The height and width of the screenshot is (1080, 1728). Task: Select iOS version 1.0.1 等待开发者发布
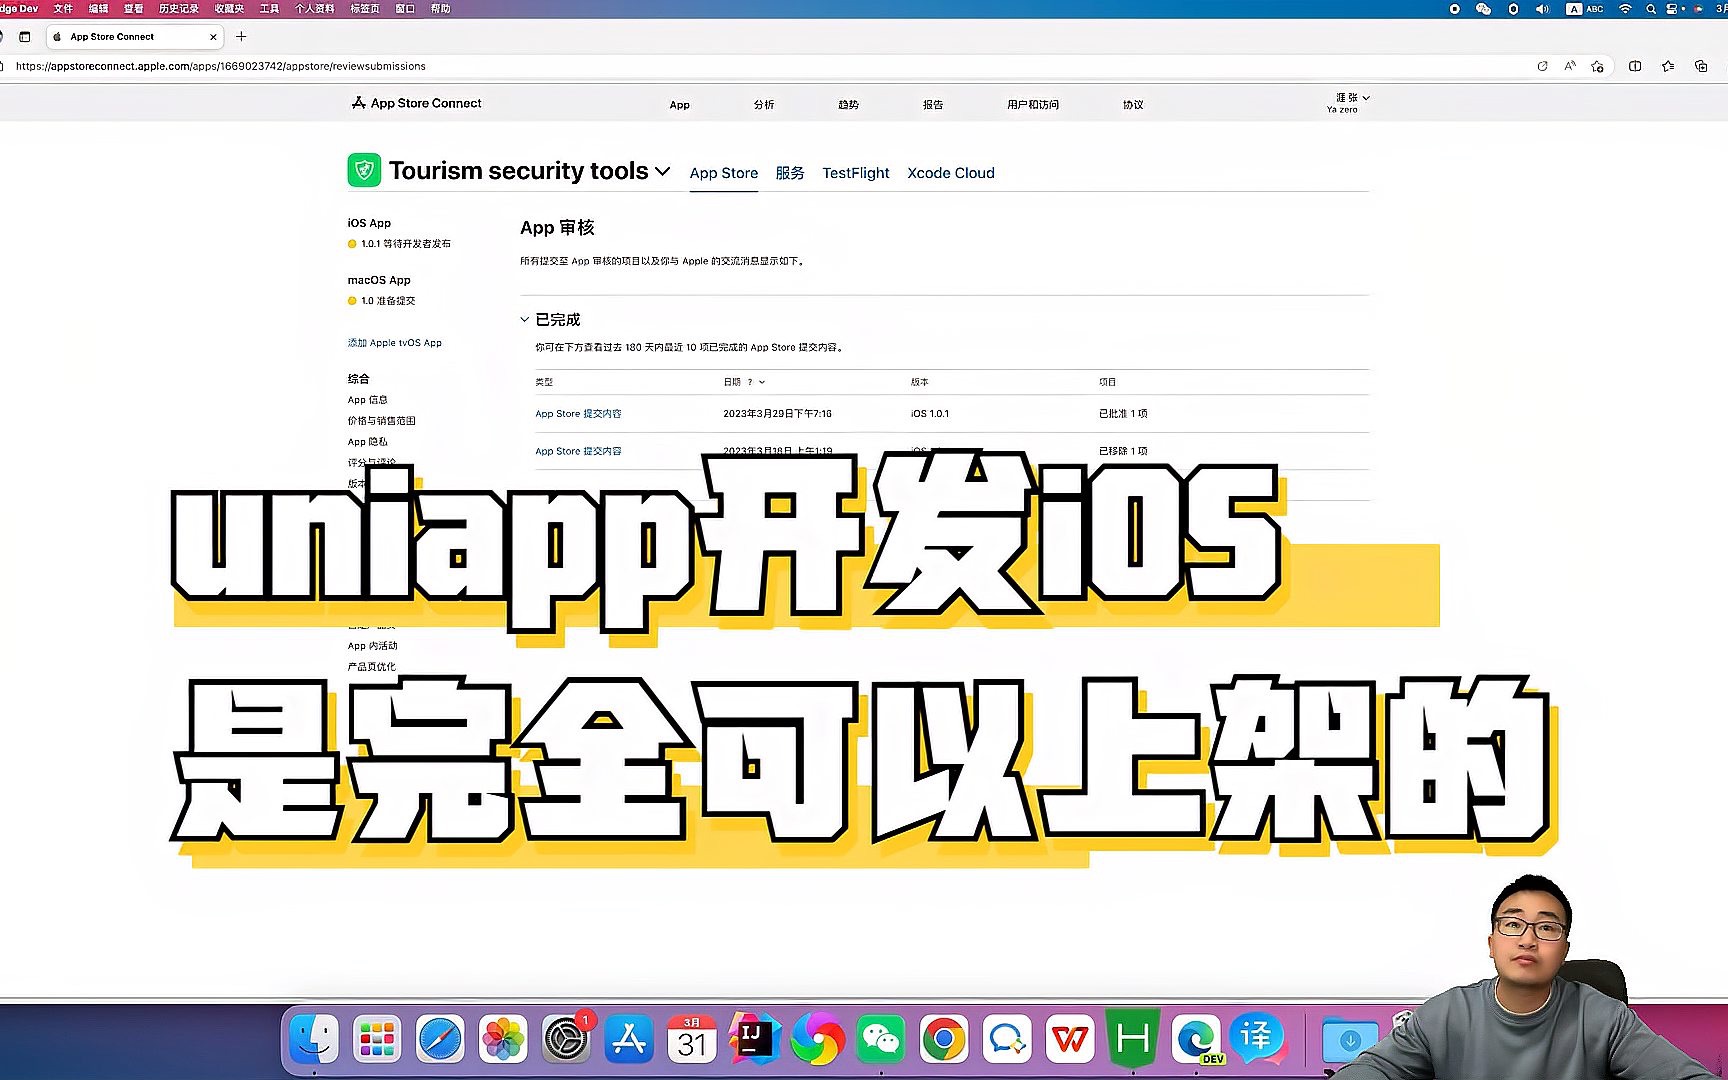pyautogui.click(x=399, y=244)
